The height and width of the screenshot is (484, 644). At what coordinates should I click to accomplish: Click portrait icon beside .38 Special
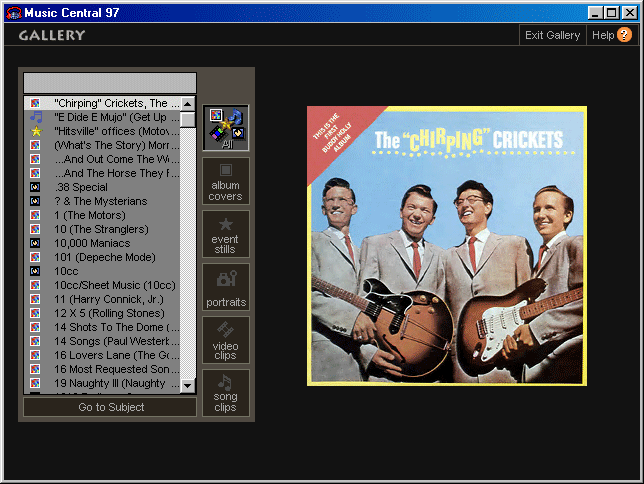35,187
